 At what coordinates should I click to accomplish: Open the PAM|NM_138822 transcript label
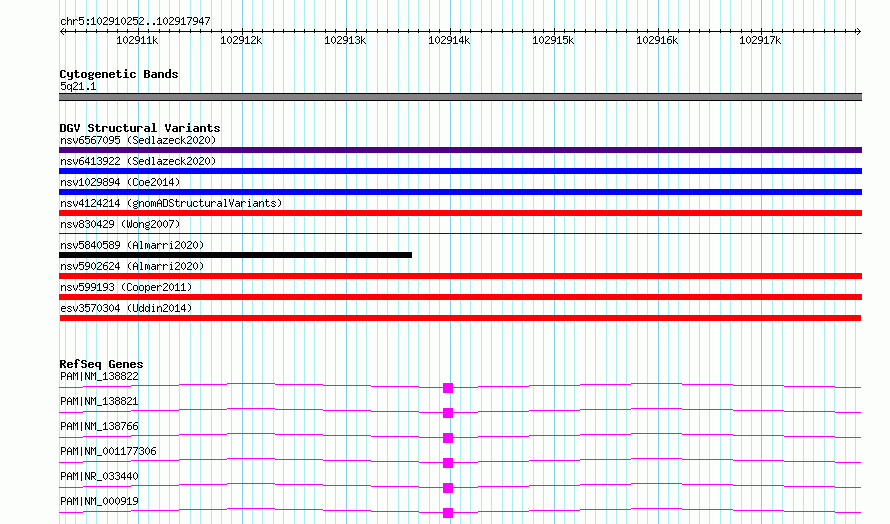point(99,376)
